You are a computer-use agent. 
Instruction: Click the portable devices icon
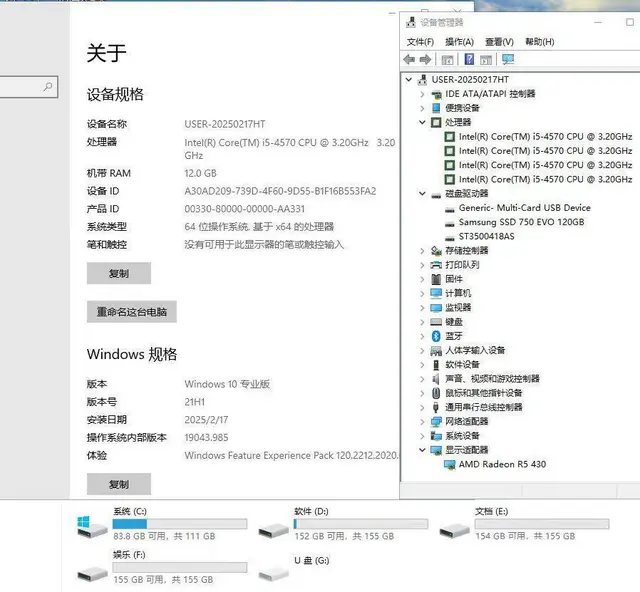tap(436, 108)
